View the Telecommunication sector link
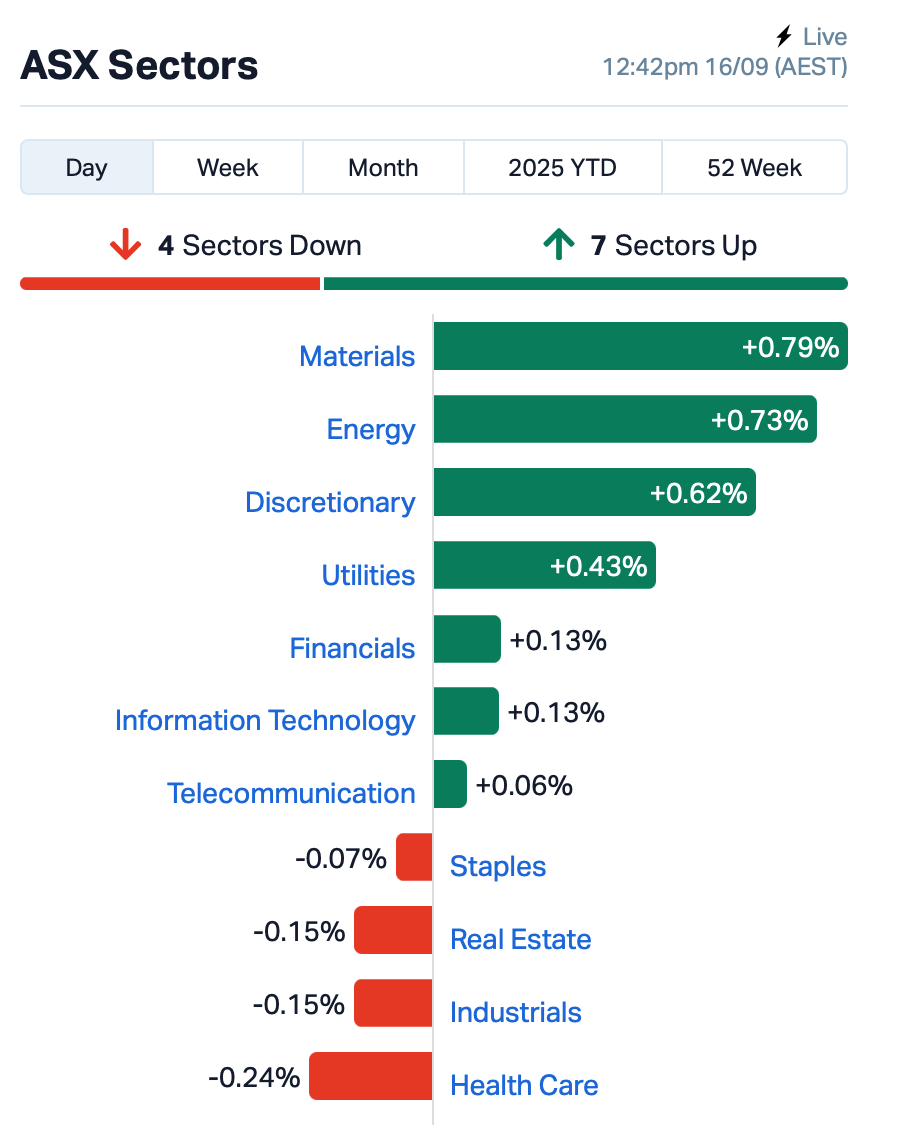Screen dimensions: 924x1128 point(291,793)
